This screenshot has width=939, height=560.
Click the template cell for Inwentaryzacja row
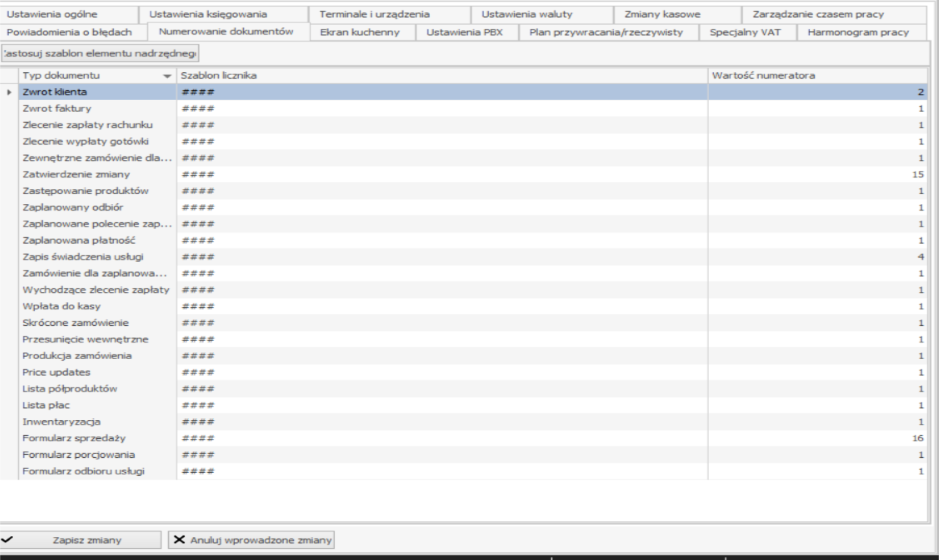tap(440, 422)
